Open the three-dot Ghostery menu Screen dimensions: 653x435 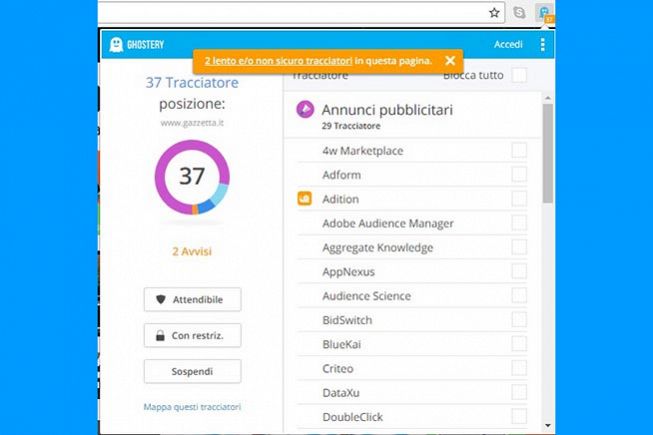542,45
